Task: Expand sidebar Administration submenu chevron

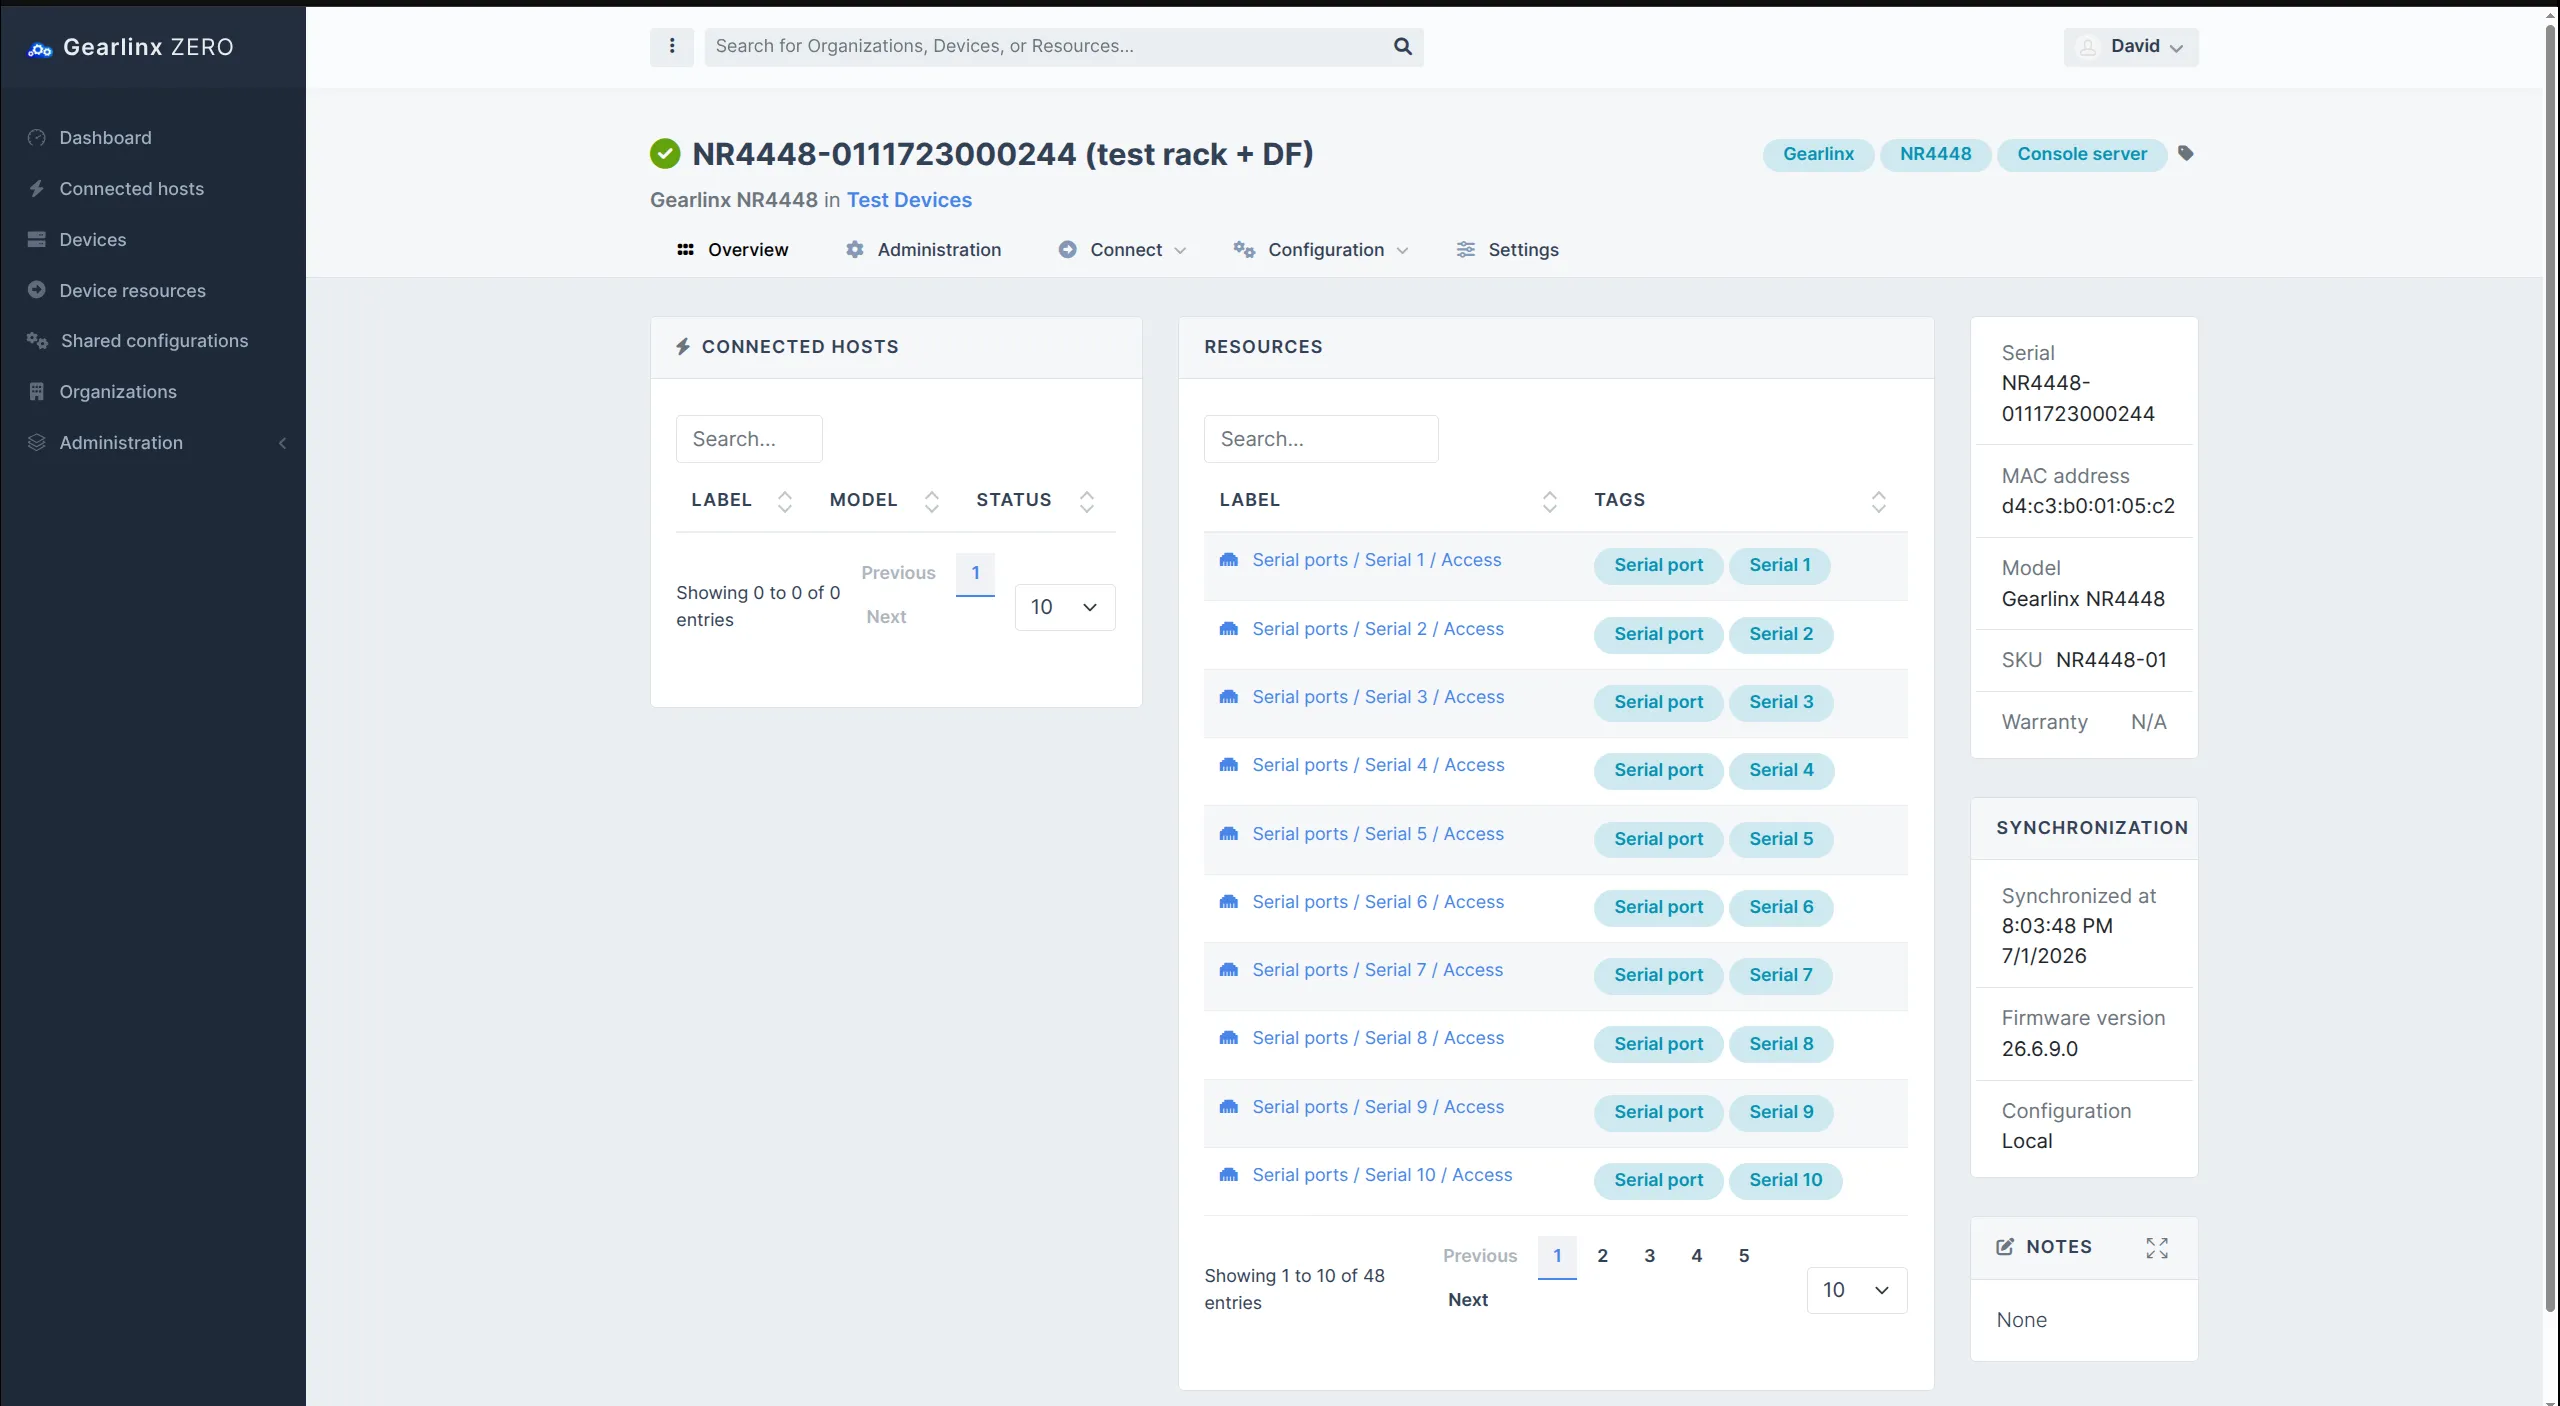Action: pyautogui.click(x=282, y=443)
